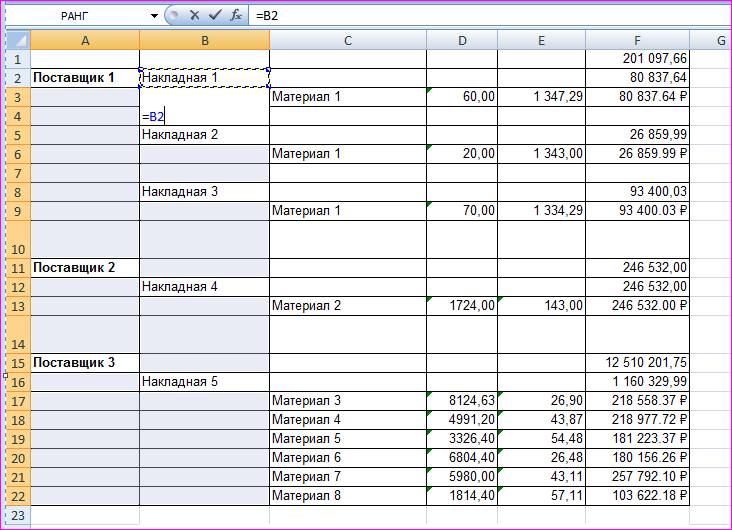Click cell Материал 4
The height and width of the screenshot is (530, 732).
tap(348, 420)
